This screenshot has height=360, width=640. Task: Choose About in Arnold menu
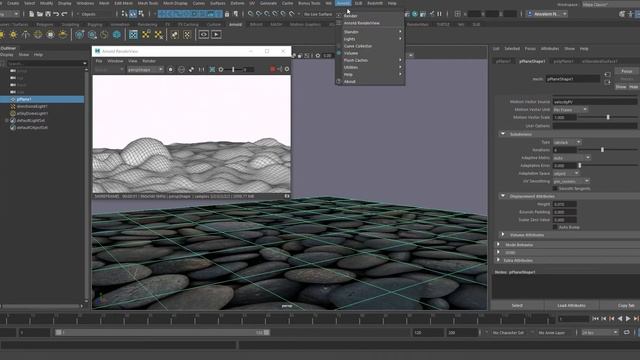pyautogui.click(x=349, y=82)
